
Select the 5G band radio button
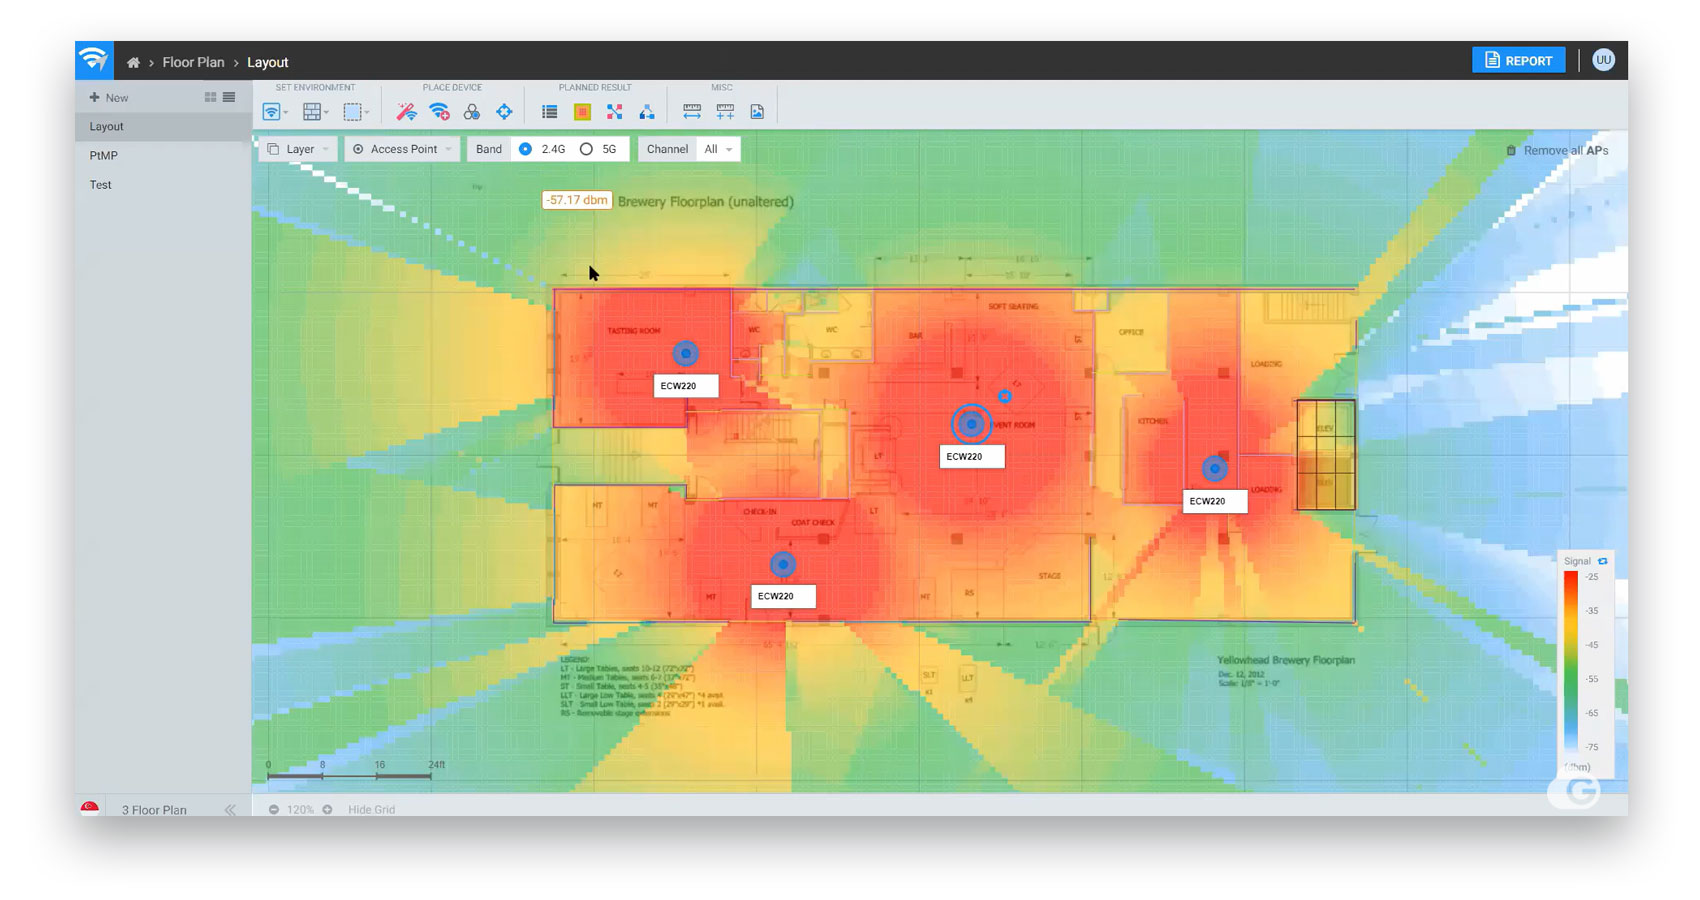pyautogui.click(x=586, y=149)
